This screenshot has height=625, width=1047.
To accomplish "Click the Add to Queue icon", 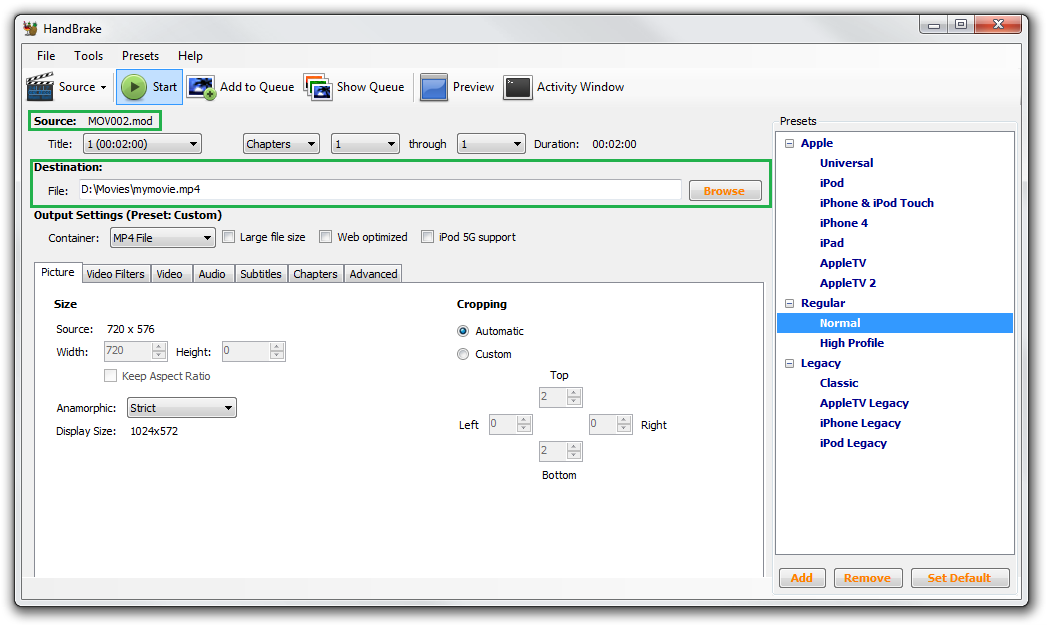I will 201,87.
